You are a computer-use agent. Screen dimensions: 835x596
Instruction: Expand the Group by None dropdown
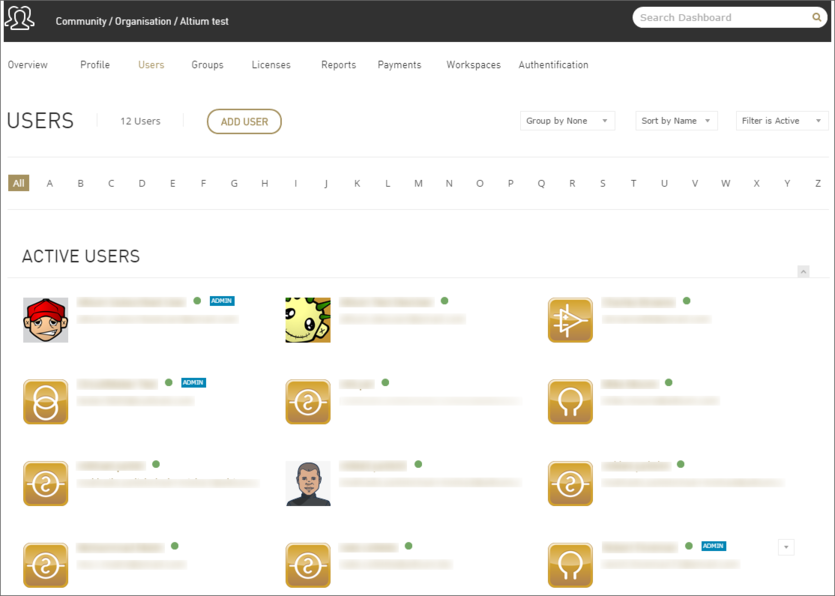pos(567,121)
